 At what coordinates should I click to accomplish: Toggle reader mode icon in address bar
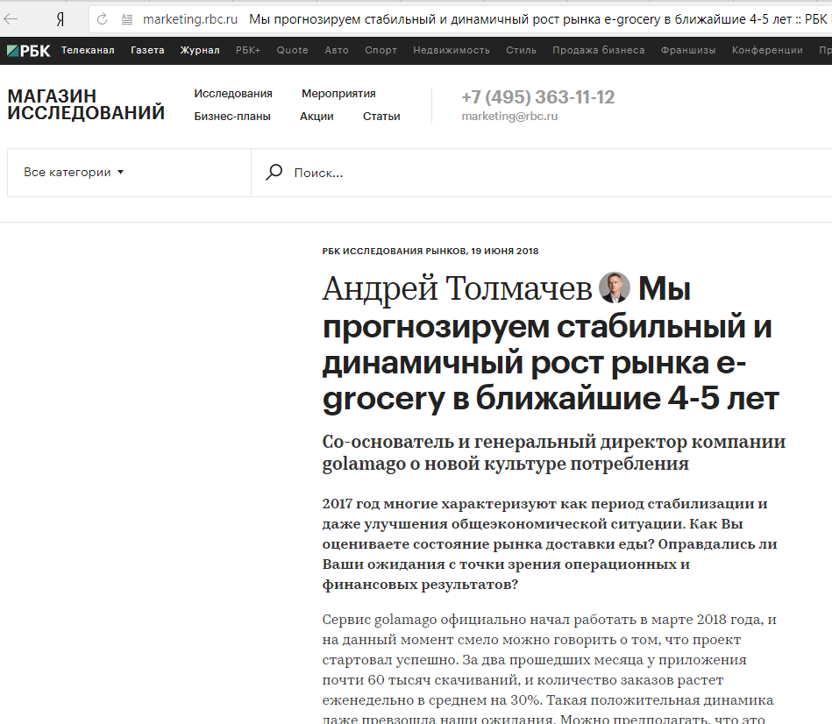tap(127, 20)
